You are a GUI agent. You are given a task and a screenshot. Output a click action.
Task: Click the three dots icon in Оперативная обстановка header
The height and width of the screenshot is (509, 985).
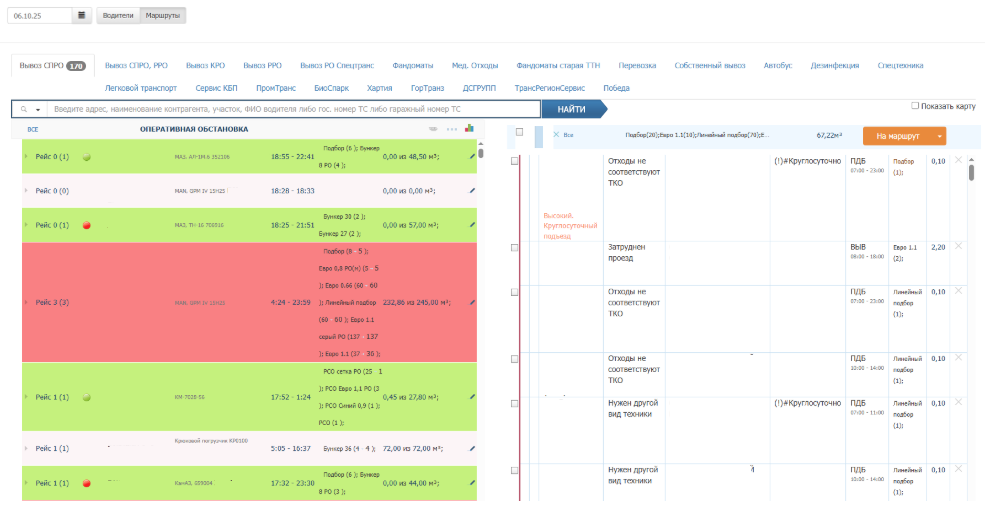click(x=451, y=129)
